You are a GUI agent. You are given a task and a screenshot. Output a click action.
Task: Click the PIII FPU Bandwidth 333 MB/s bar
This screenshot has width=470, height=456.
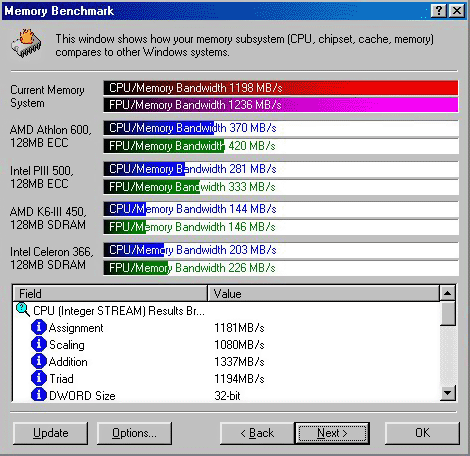[281, 187]
